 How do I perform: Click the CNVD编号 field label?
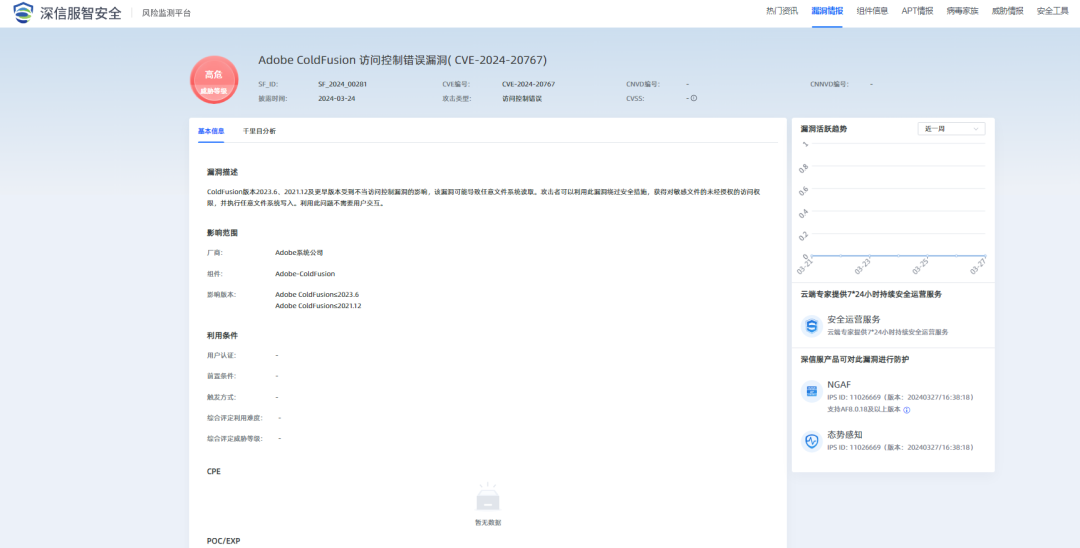[642, 84]
